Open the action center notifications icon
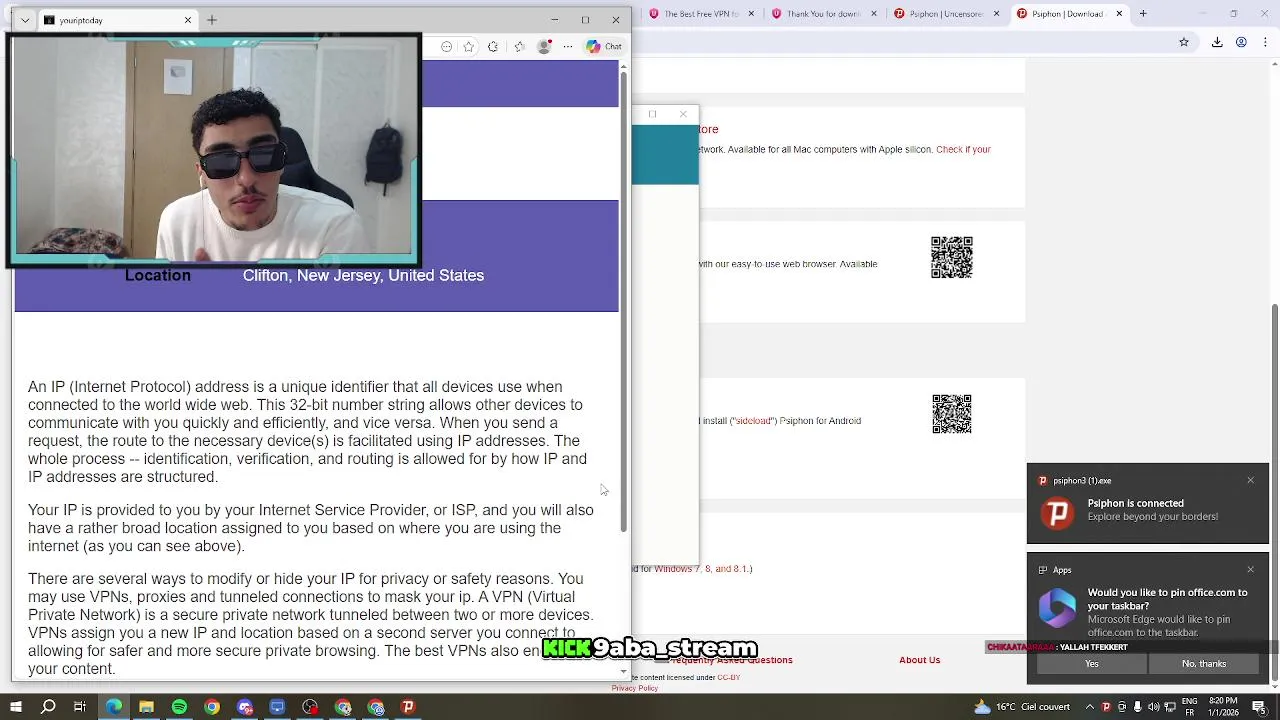Viewport: 1280px width, 720px height. pyautogui.click(x=1262, y=707)
